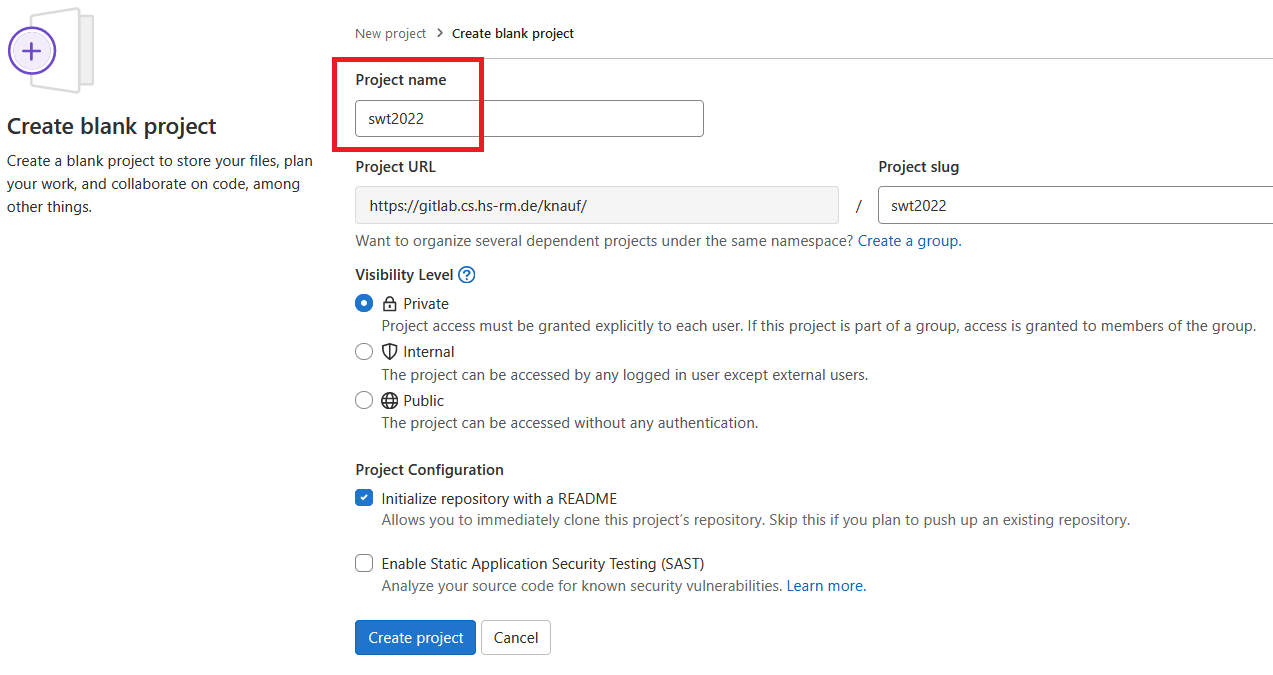The width and height of the screenshot is (1273, 675).
Task: Click Create blank project breadcrumb item
Action: coord(513,33)
